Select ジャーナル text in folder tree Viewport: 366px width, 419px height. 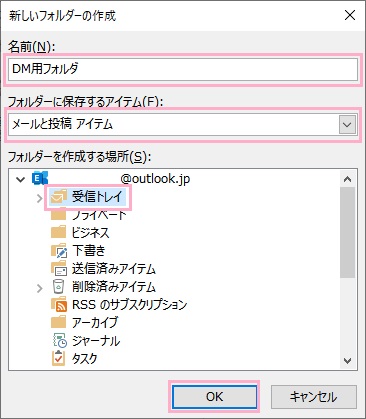pyautogui.click(x=96, y=341)
